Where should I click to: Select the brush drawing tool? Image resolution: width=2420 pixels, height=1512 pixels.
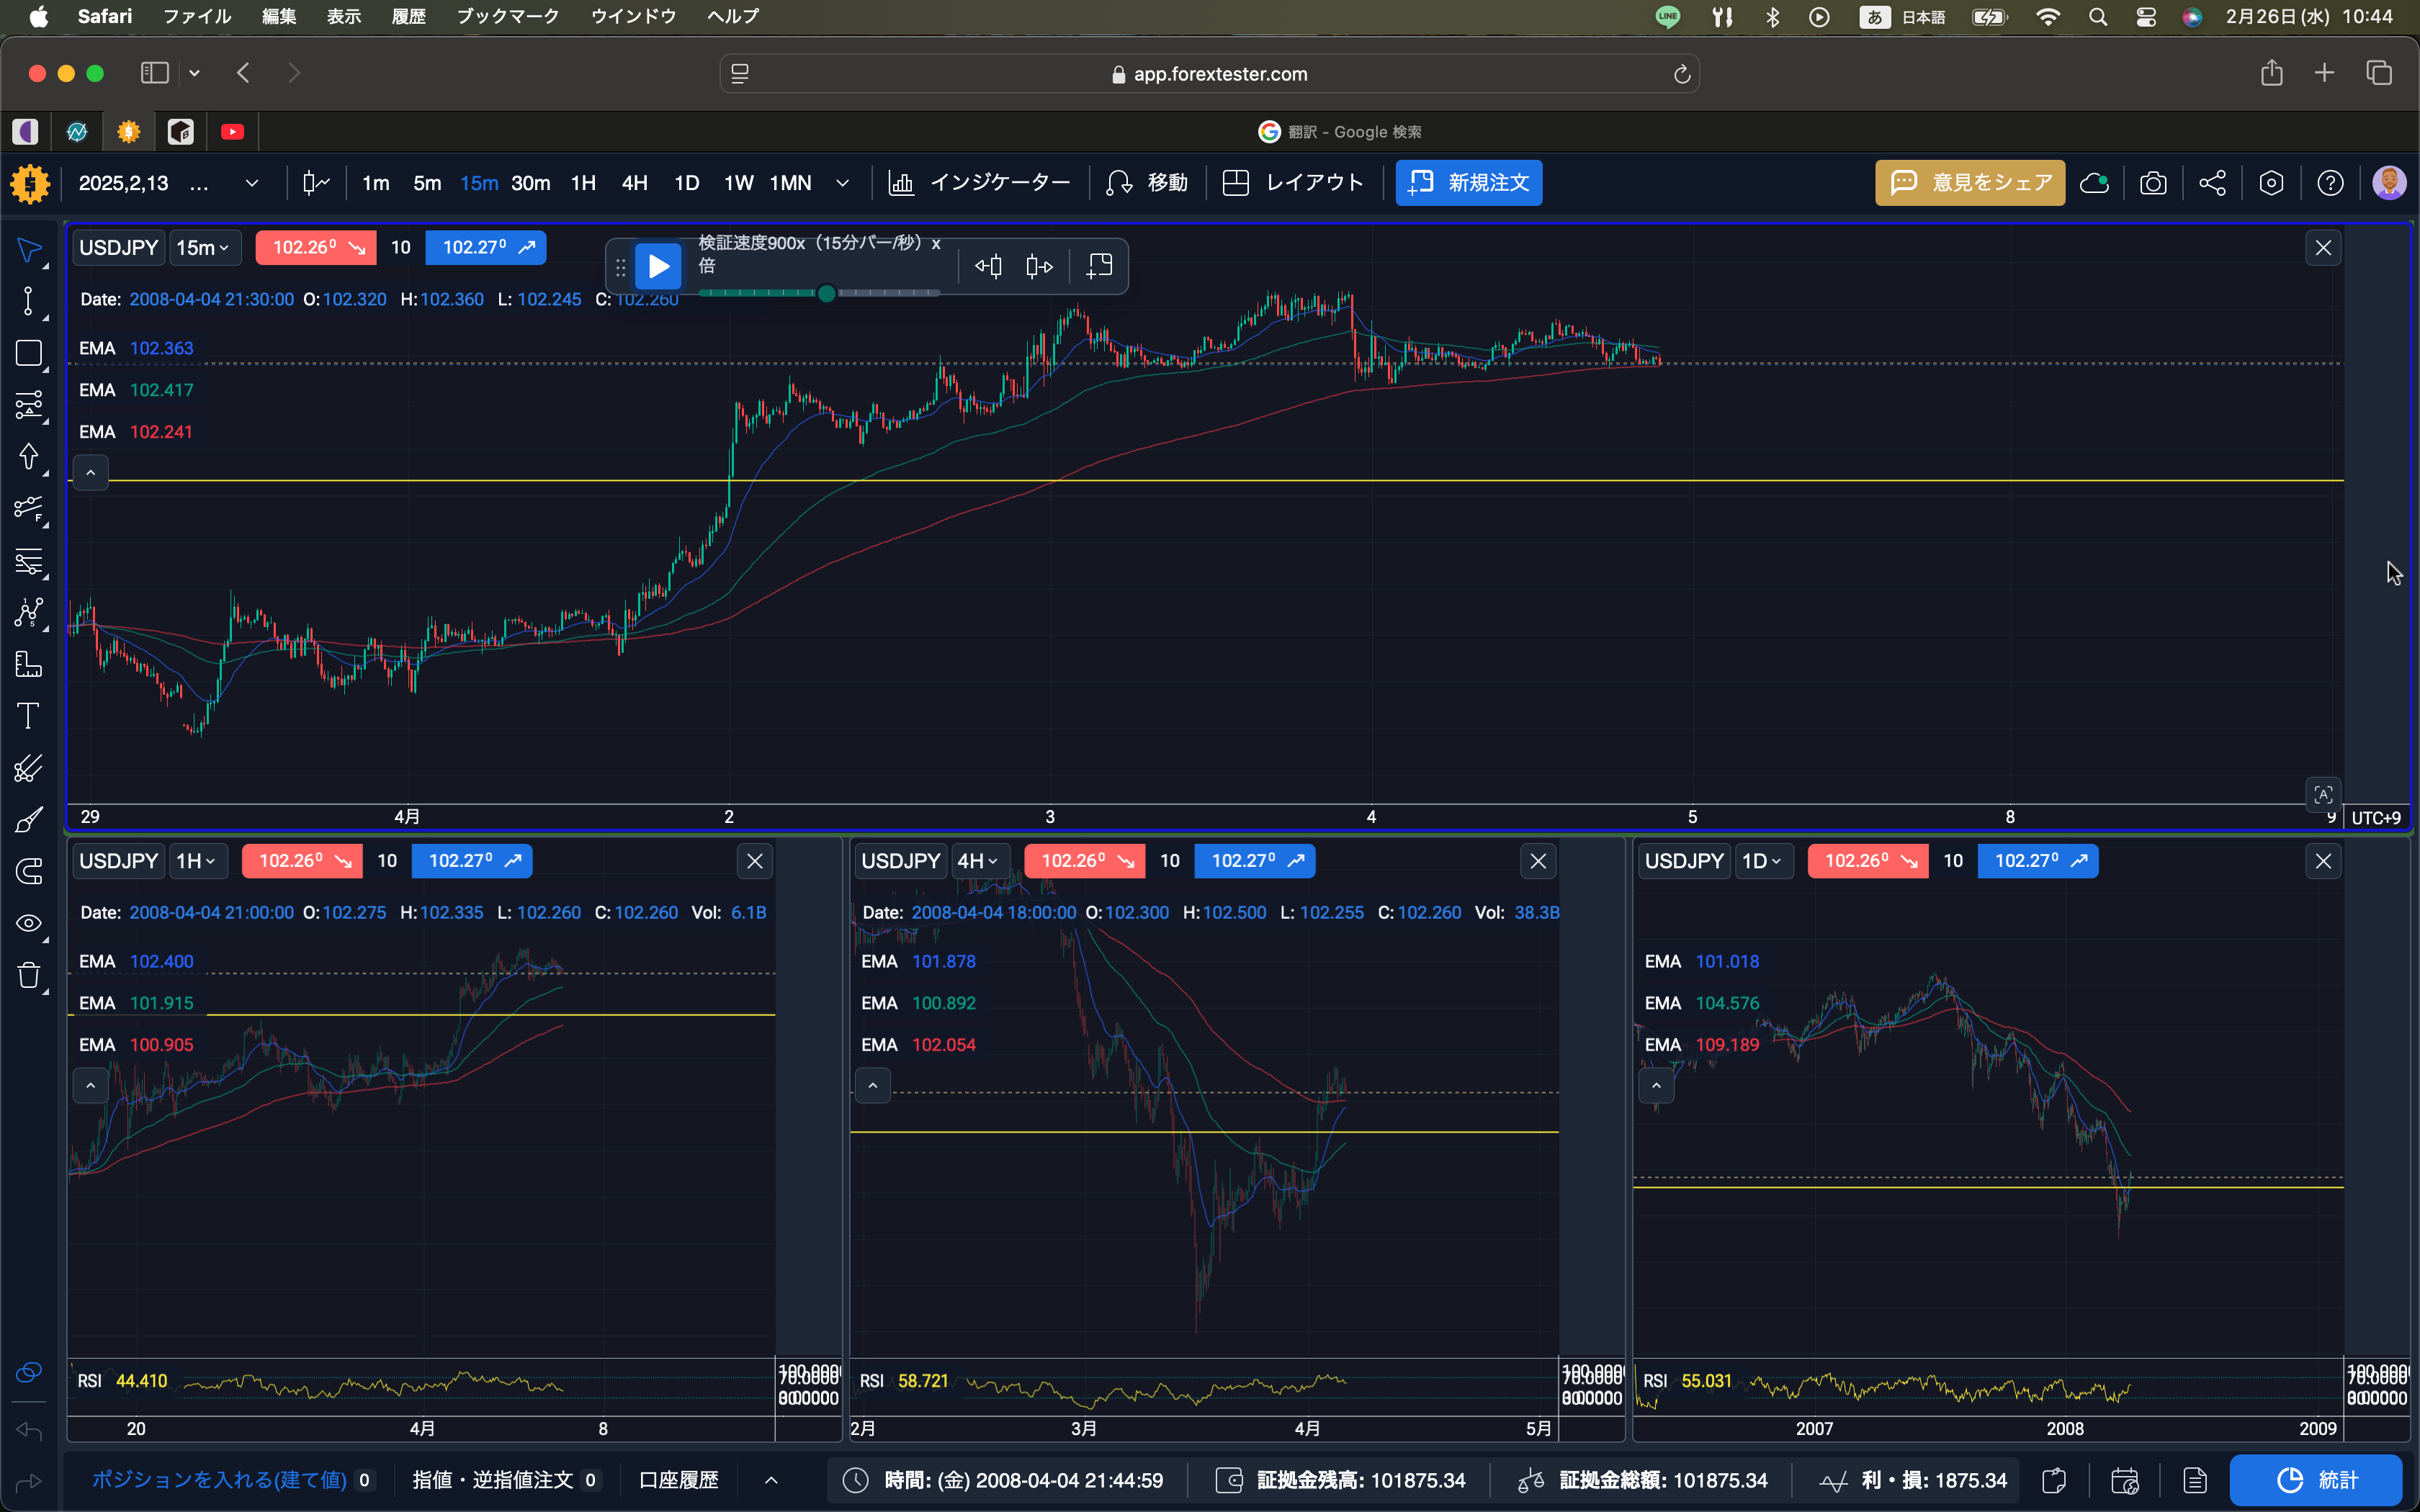[x=28, y=820]
